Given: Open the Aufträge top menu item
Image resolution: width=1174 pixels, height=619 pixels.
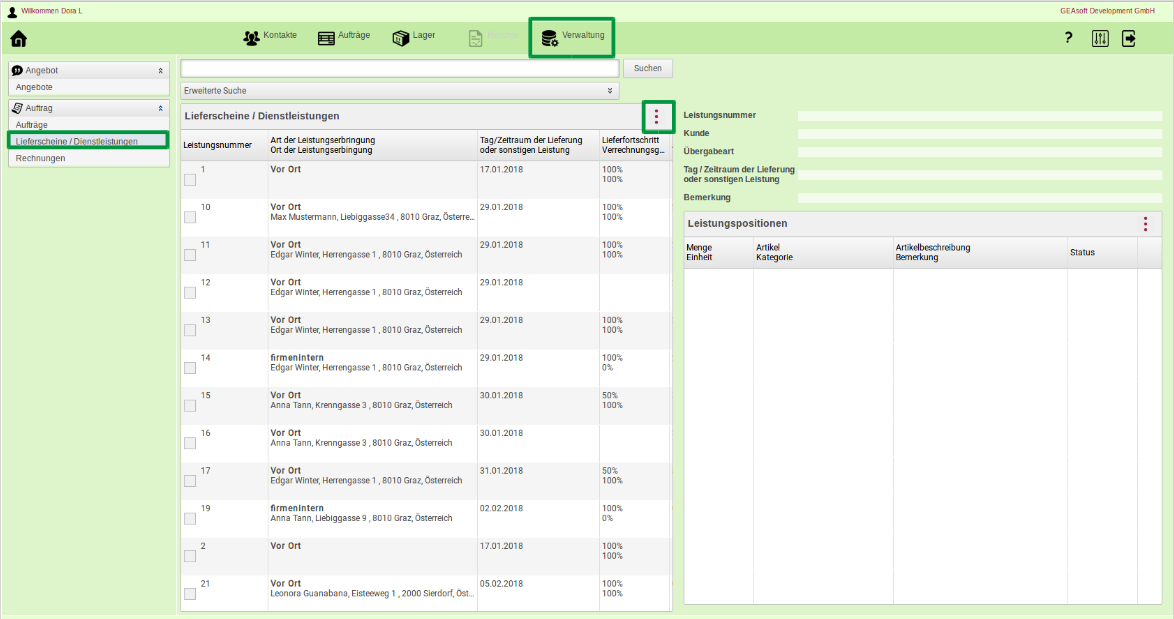Looking at the screenshot, I should [x=344, y=37].
